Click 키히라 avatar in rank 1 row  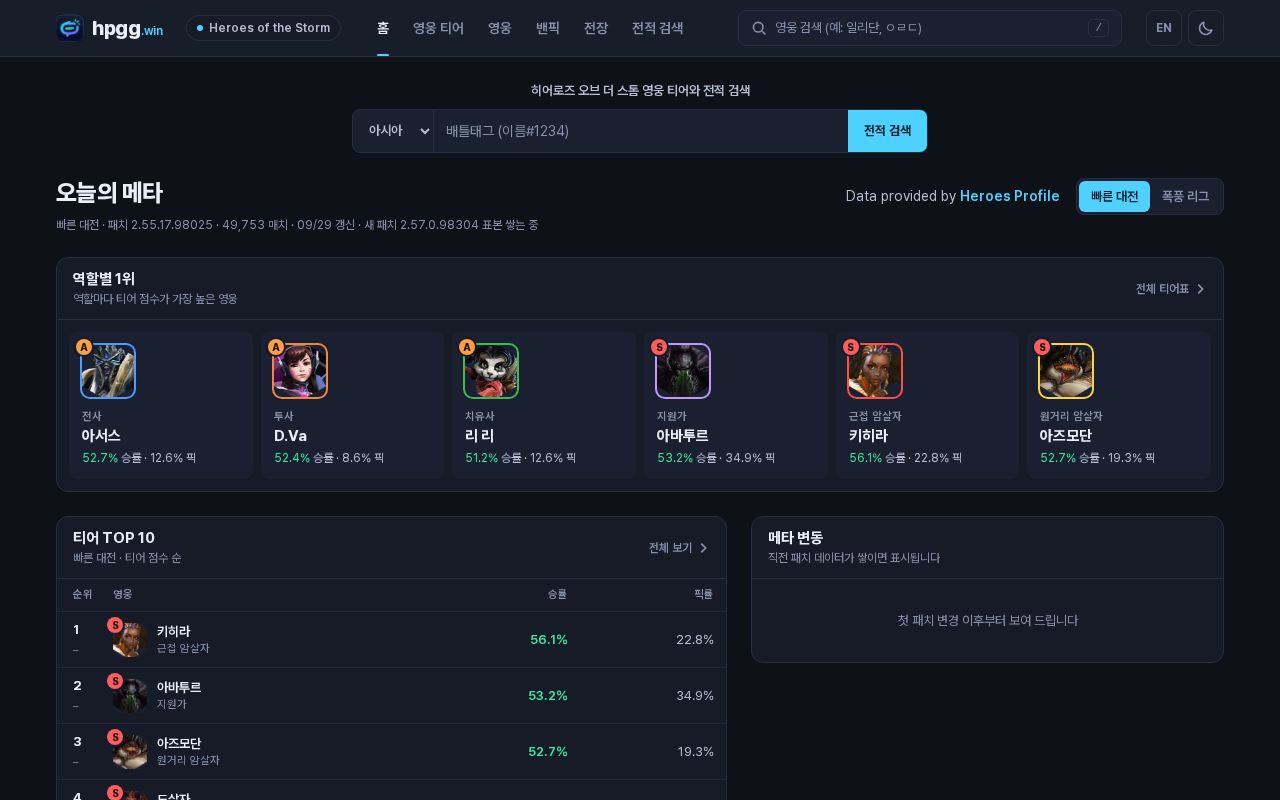[130, 639]
